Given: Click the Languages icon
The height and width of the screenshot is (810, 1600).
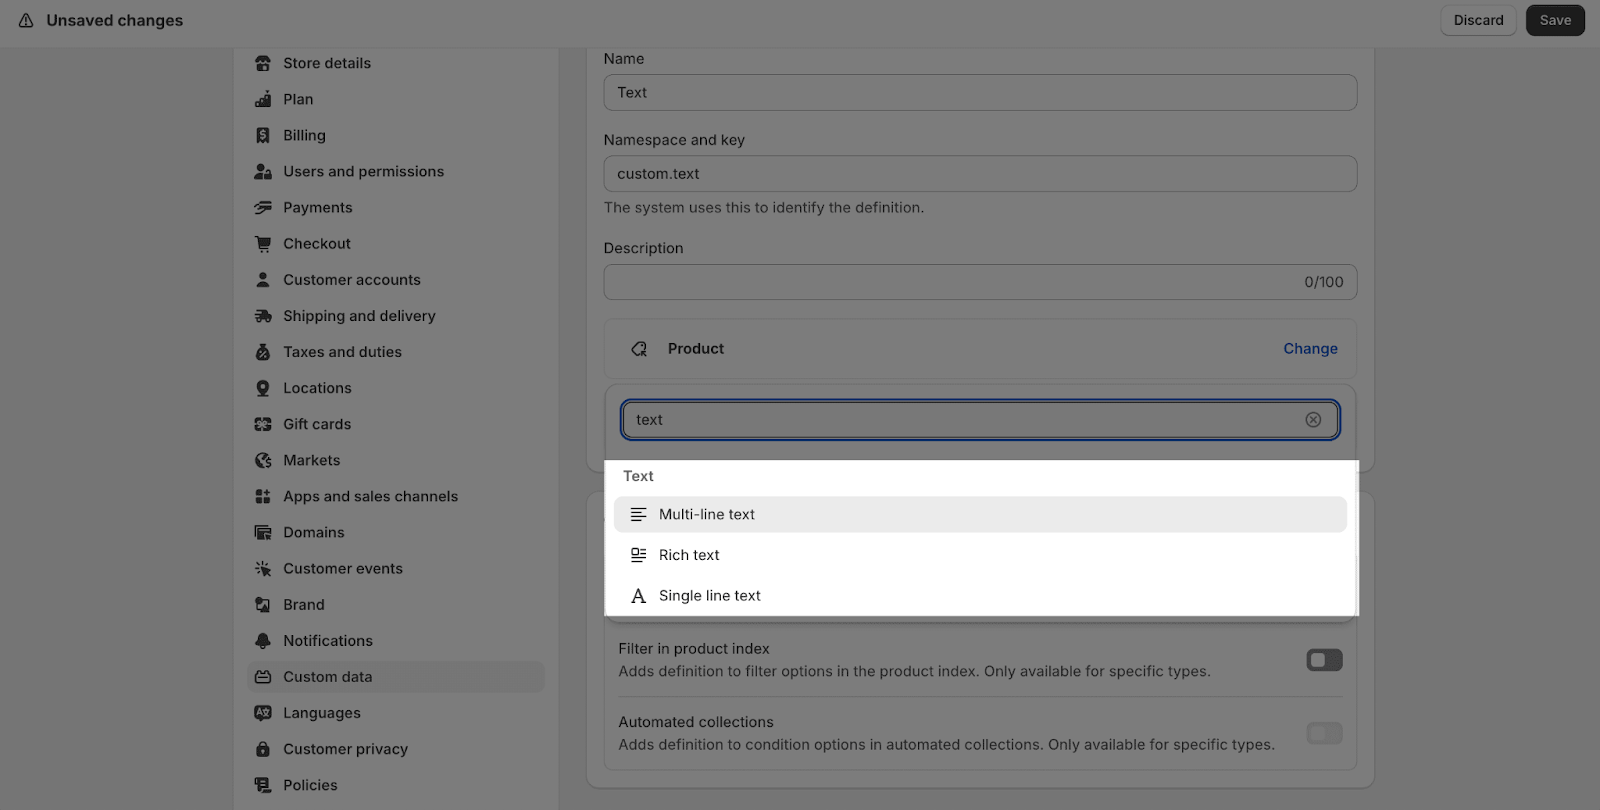Looking at the screenshot, I should 263,713.
